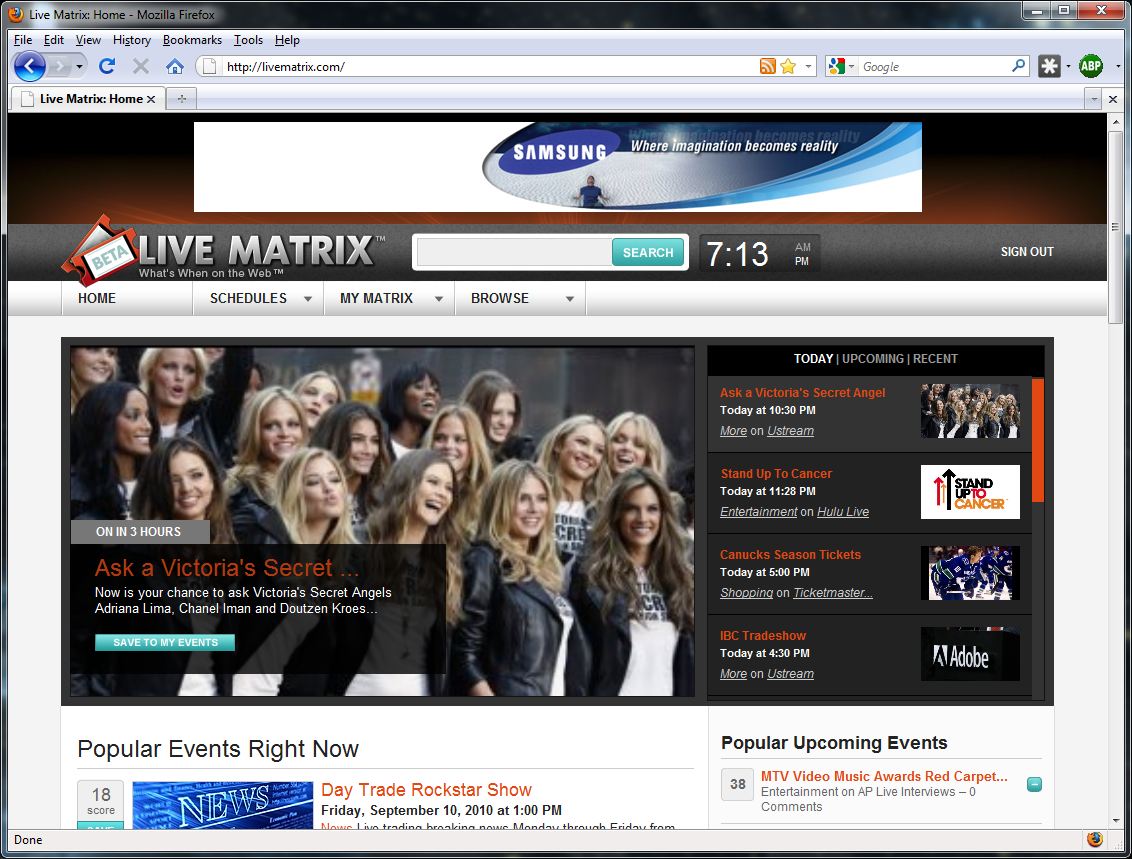Open Ask a Victoria's Secret Angel link
Image resolution: width=1132 pixels, height=859 pixels.
point(802,393)
